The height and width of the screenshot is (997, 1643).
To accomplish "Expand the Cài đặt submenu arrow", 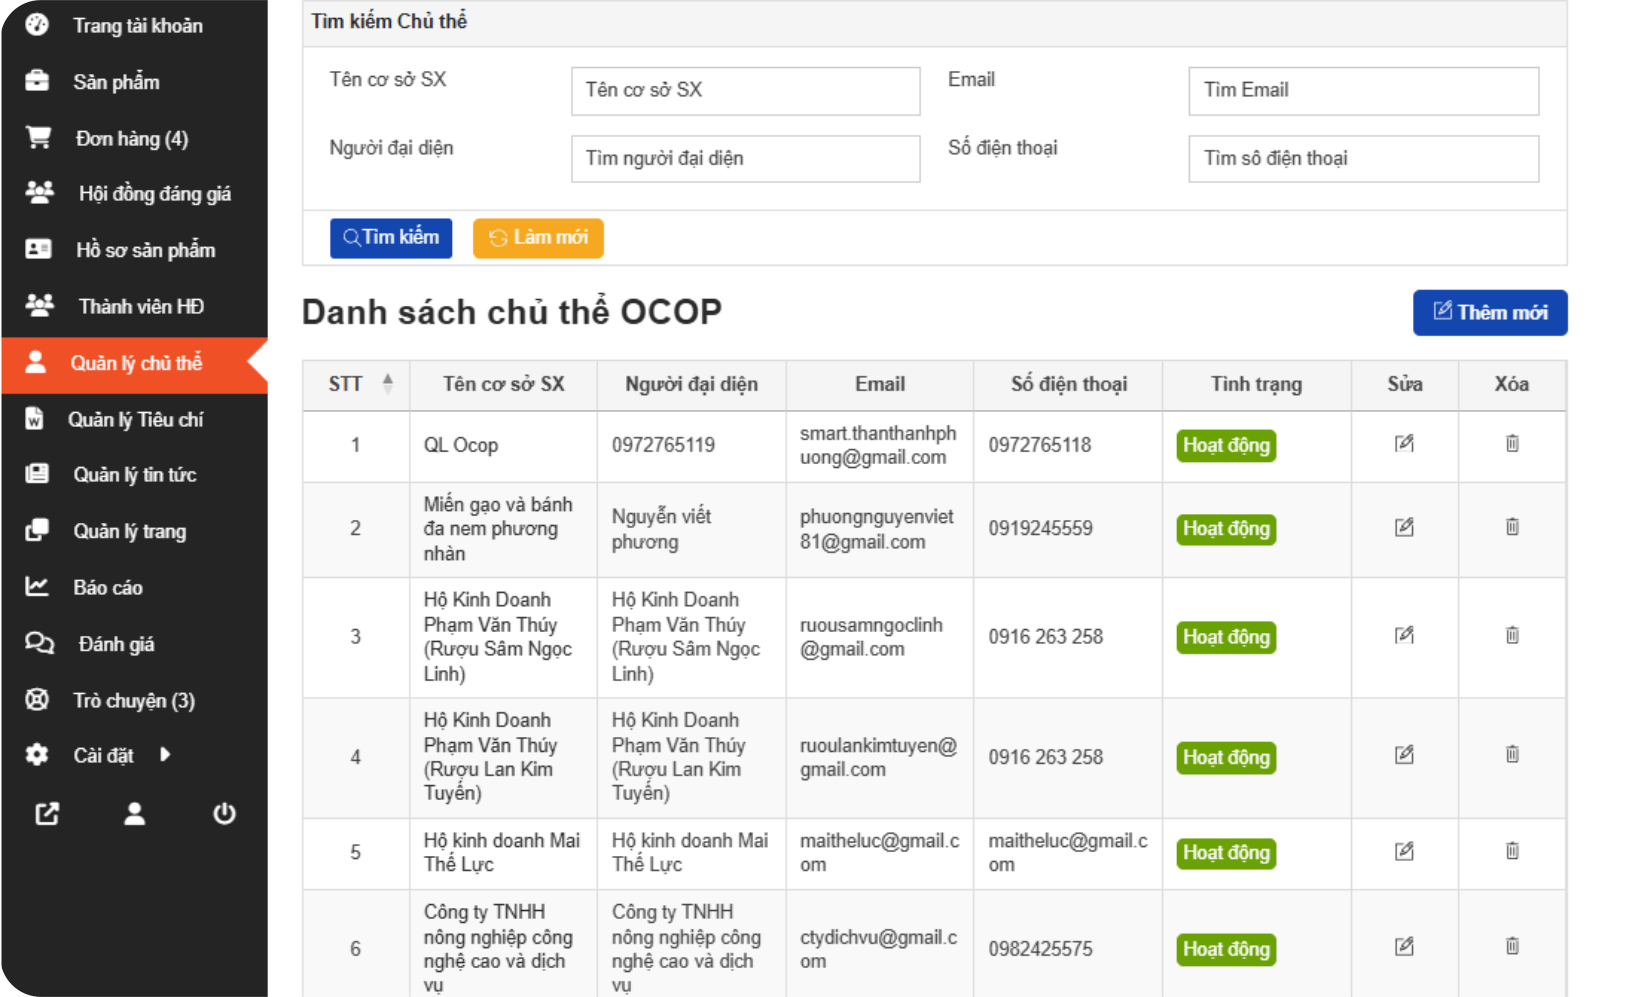I will pos(166,756).
